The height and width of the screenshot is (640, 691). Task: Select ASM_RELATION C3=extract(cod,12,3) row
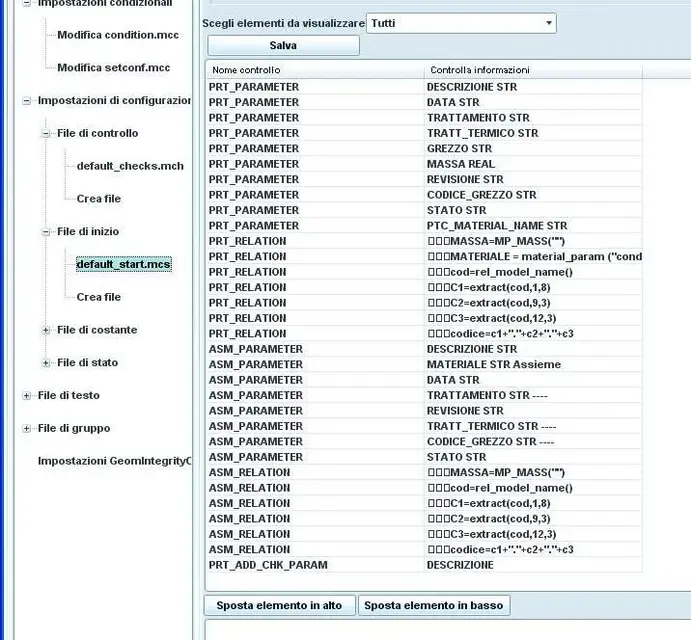[424, 534]
